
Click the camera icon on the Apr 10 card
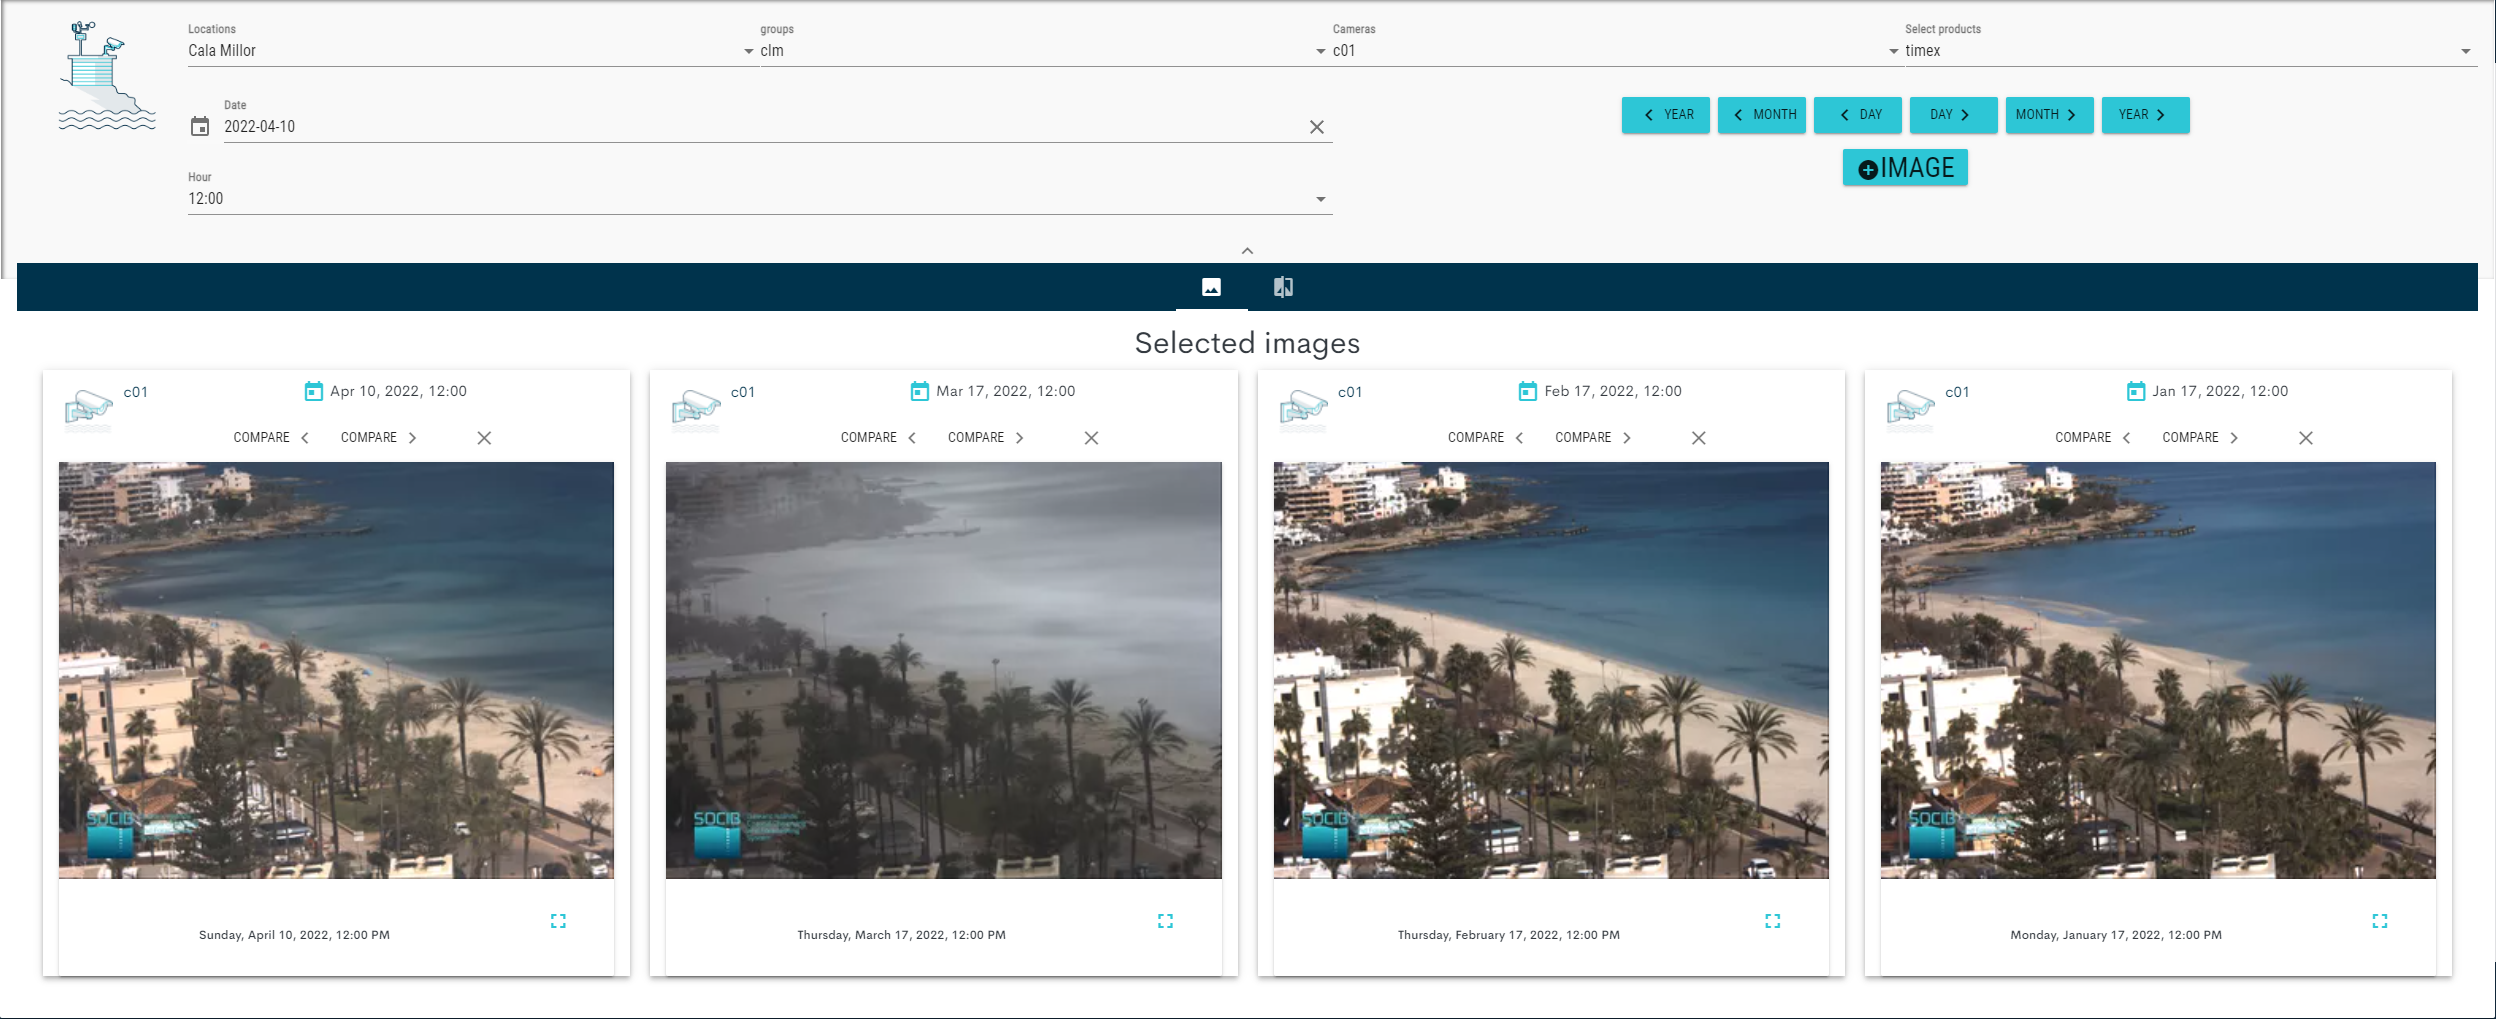[x=89, y=407]
